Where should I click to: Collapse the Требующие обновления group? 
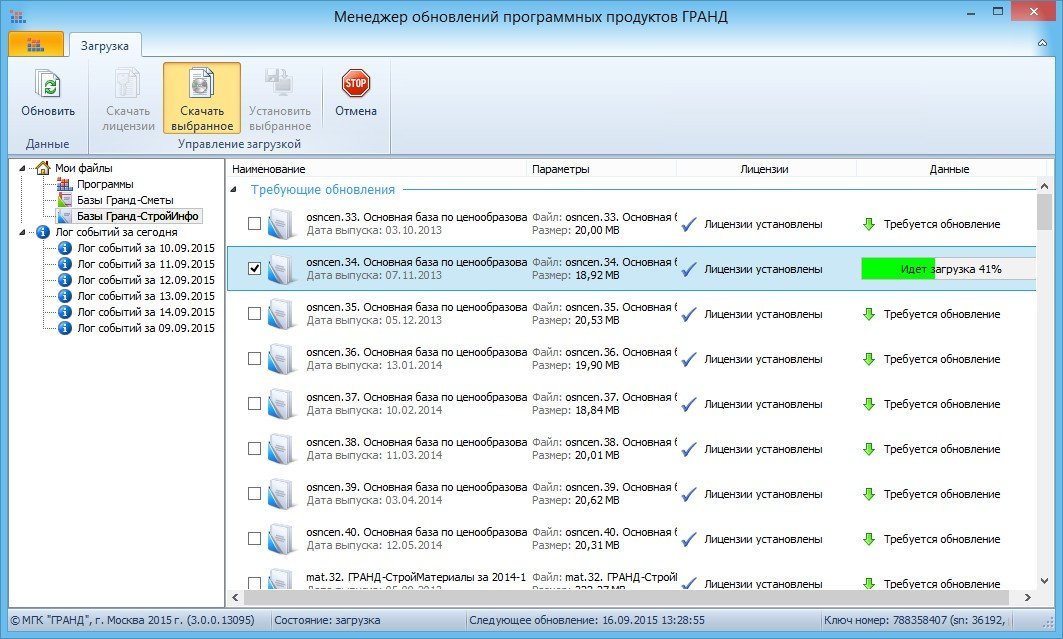tap(235, 189)
